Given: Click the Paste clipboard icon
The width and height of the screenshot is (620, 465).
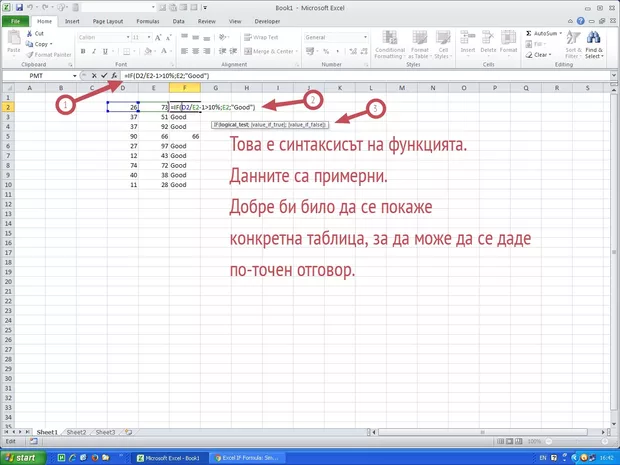Looking at the screenshot, I should pos(13,38).
